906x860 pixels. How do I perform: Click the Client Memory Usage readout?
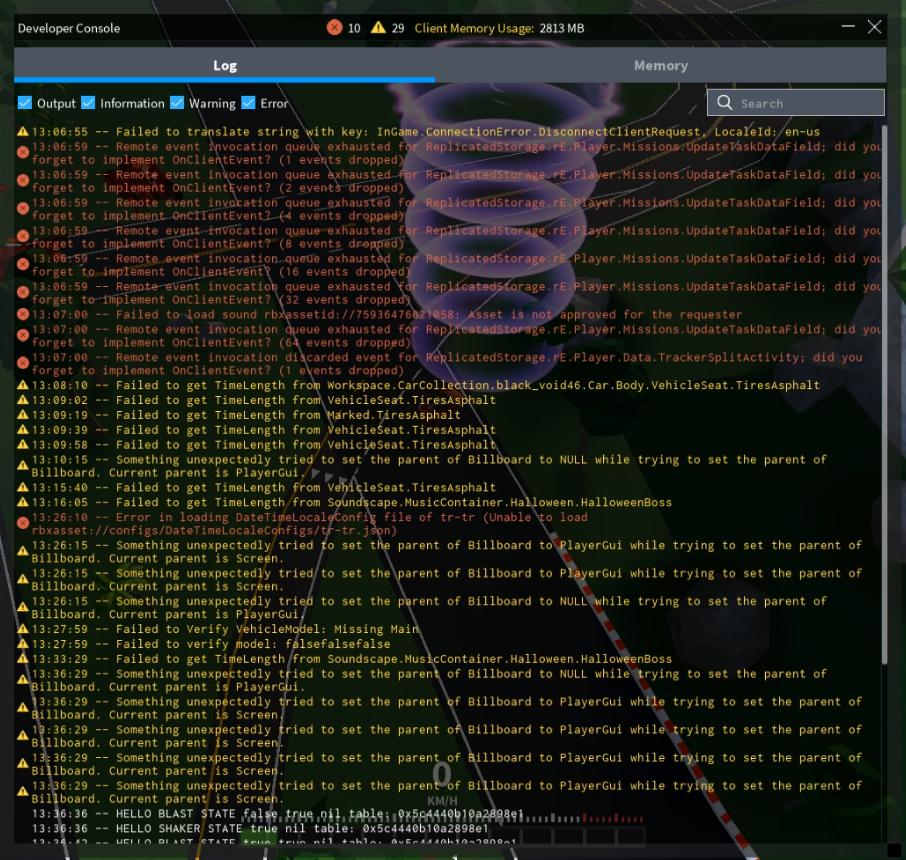coord(499,28)
